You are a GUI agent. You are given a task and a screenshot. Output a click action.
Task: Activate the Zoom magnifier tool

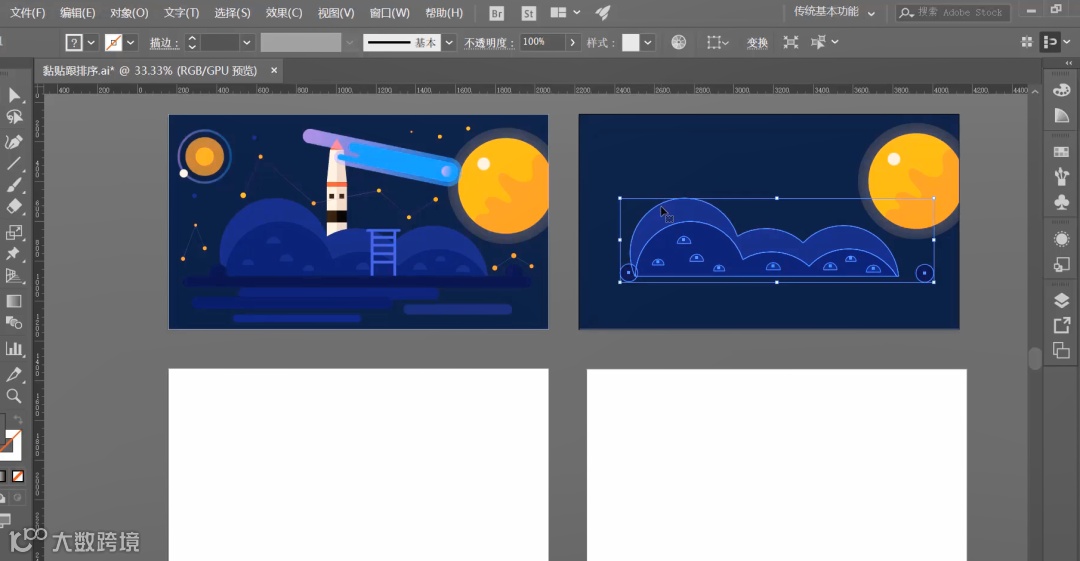[x=14, y=396]
